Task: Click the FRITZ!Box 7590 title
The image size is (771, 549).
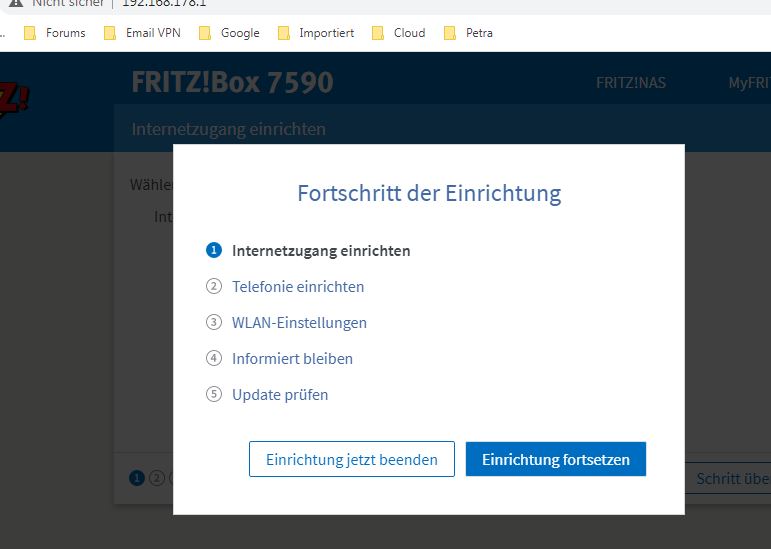Action: [233, 82]
